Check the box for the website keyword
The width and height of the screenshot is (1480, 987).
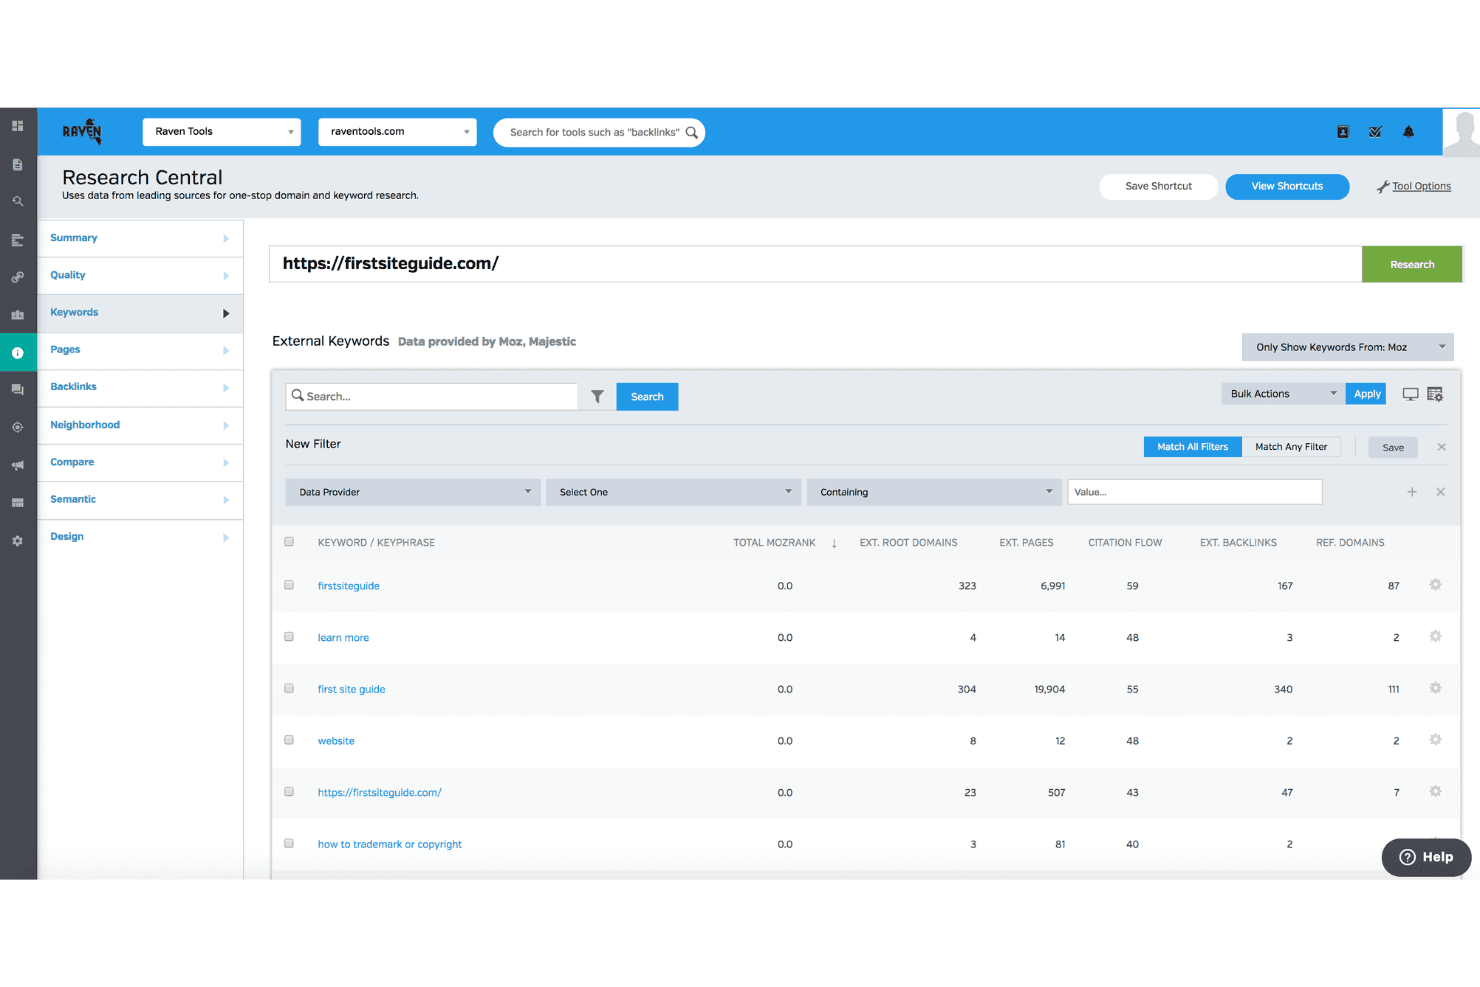[289, 740]
